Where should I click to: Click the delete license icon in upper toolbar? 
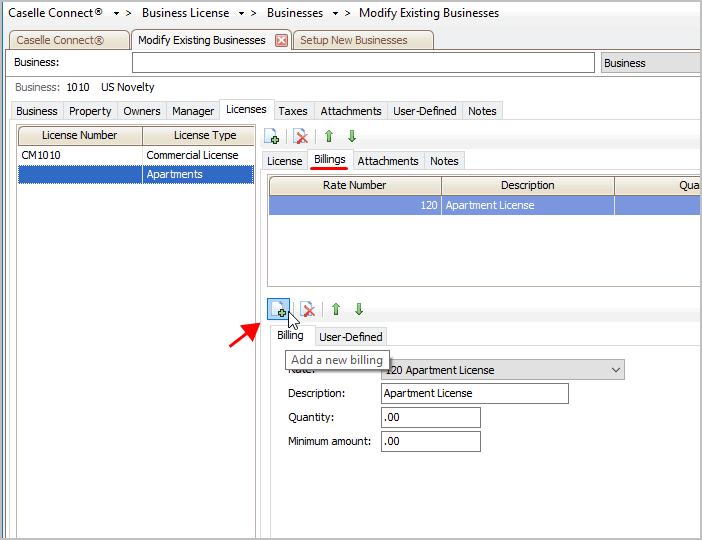tap(301, 136)
